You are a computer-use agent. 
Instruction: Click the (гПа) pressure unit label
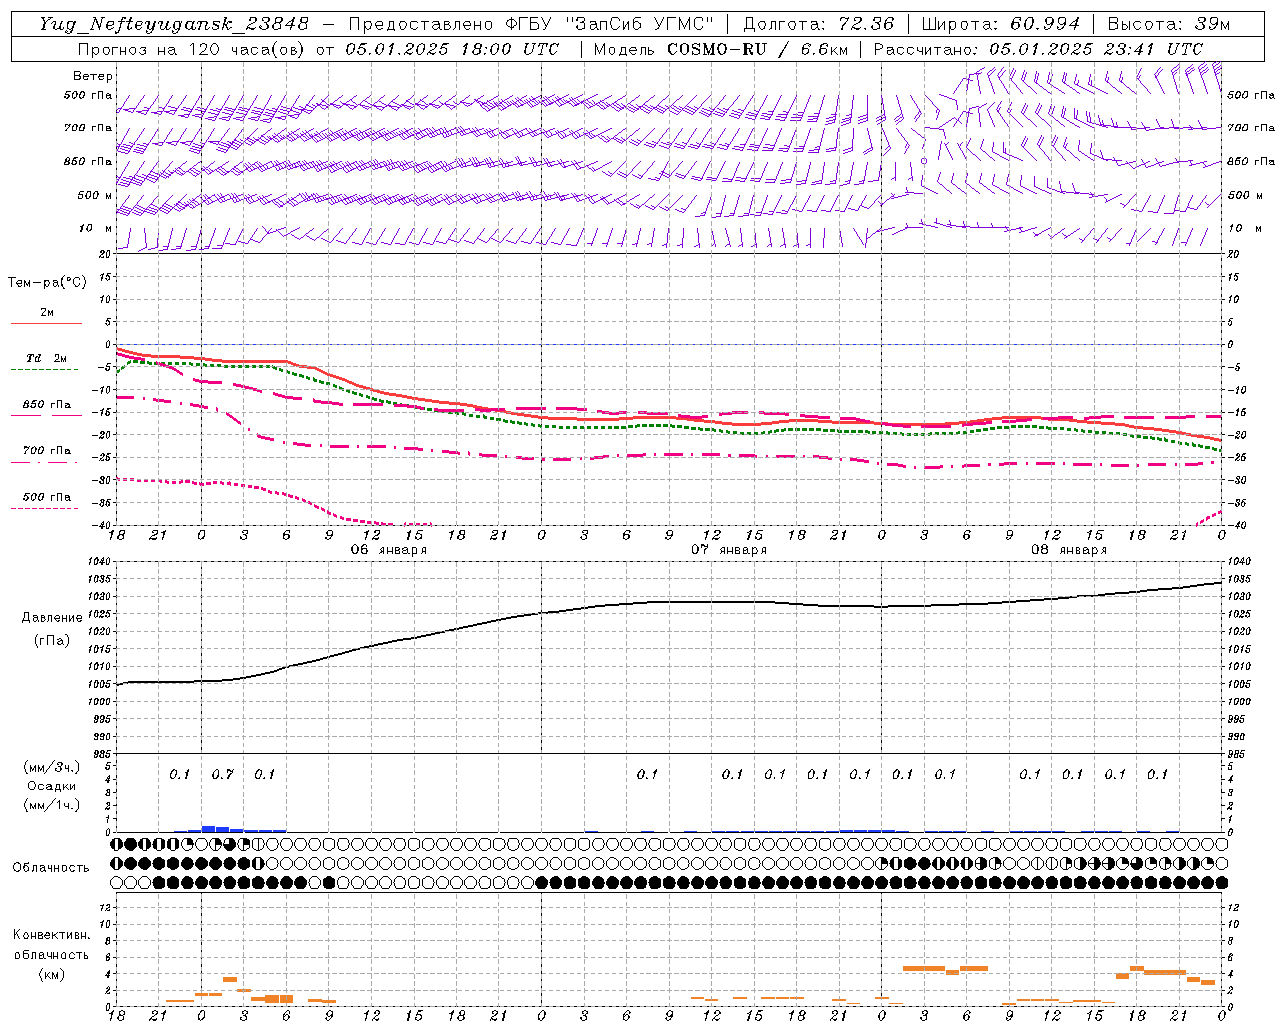click(52, 640)
